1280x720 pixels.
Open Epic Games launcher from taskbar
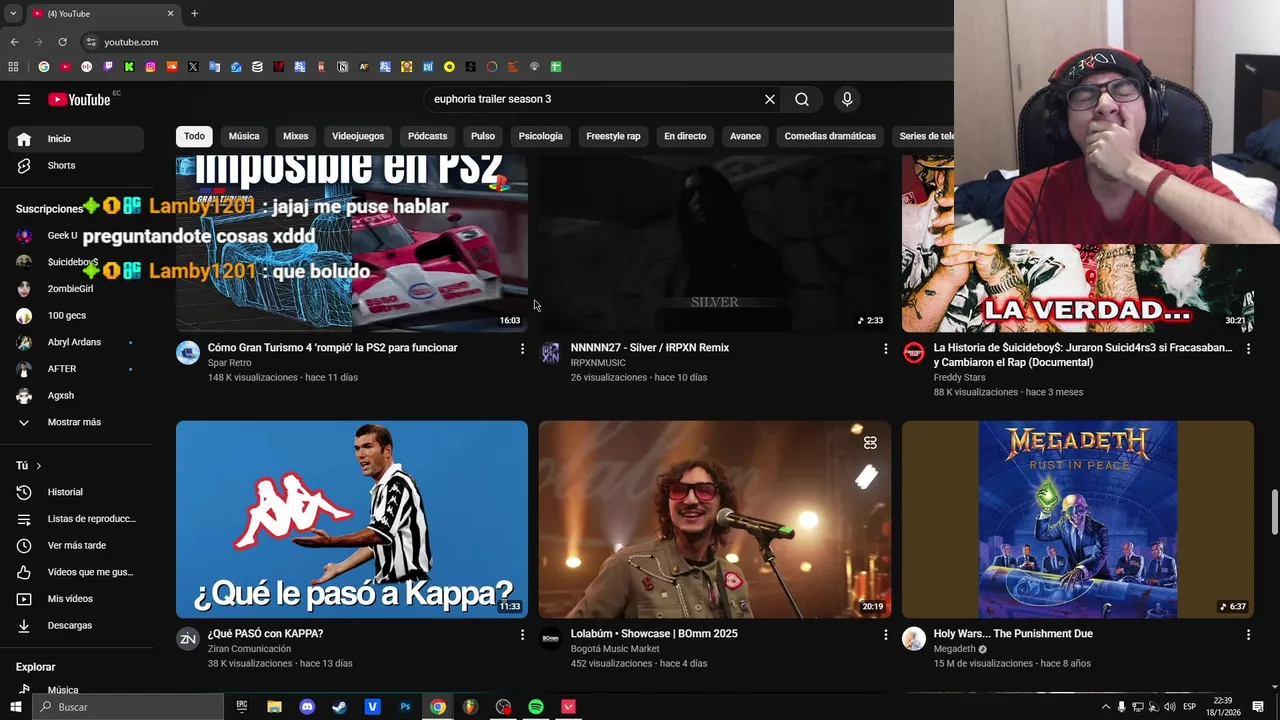(242, 707)
